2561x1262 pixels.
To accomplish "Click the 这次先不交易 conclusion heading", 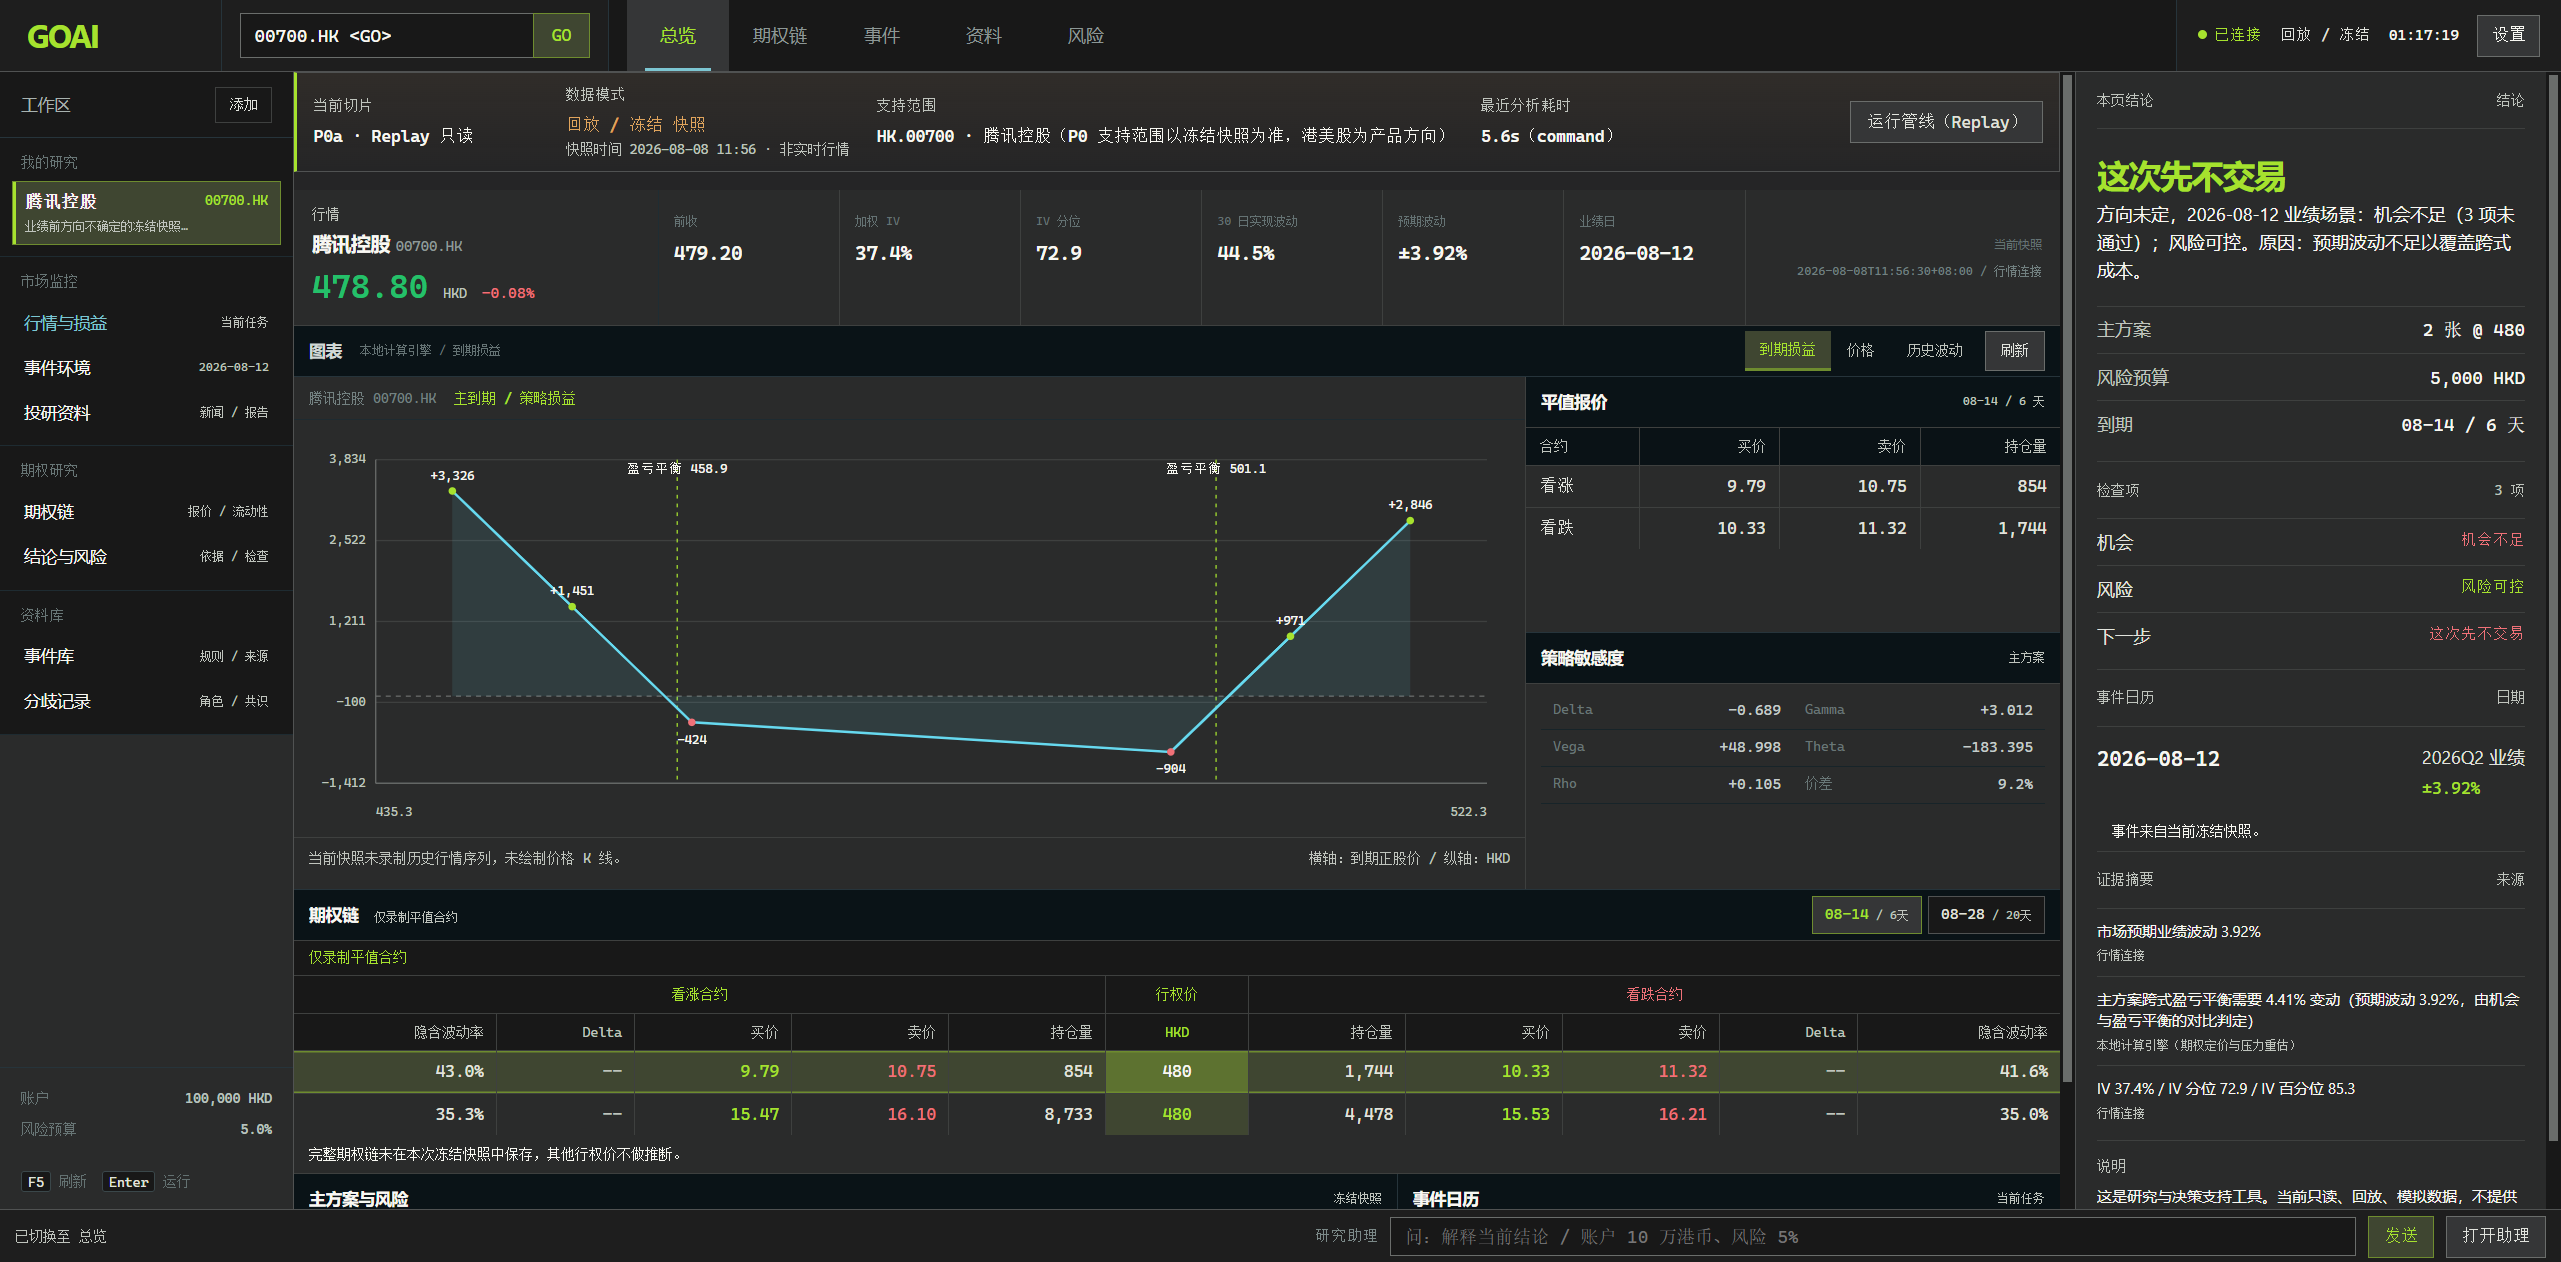I will tap(2191, 177).
